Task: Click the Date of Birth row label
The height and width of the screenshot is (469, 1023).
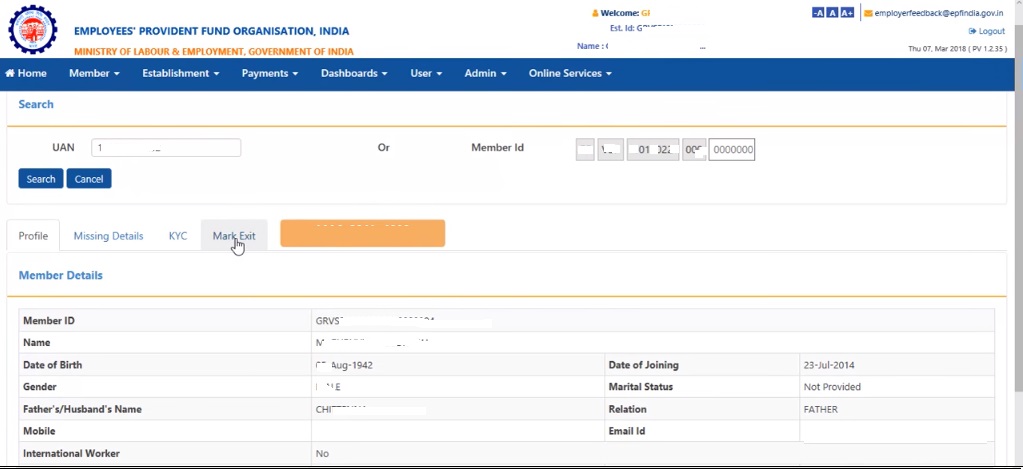Action: pyautogui.click(x=53, y=365)
